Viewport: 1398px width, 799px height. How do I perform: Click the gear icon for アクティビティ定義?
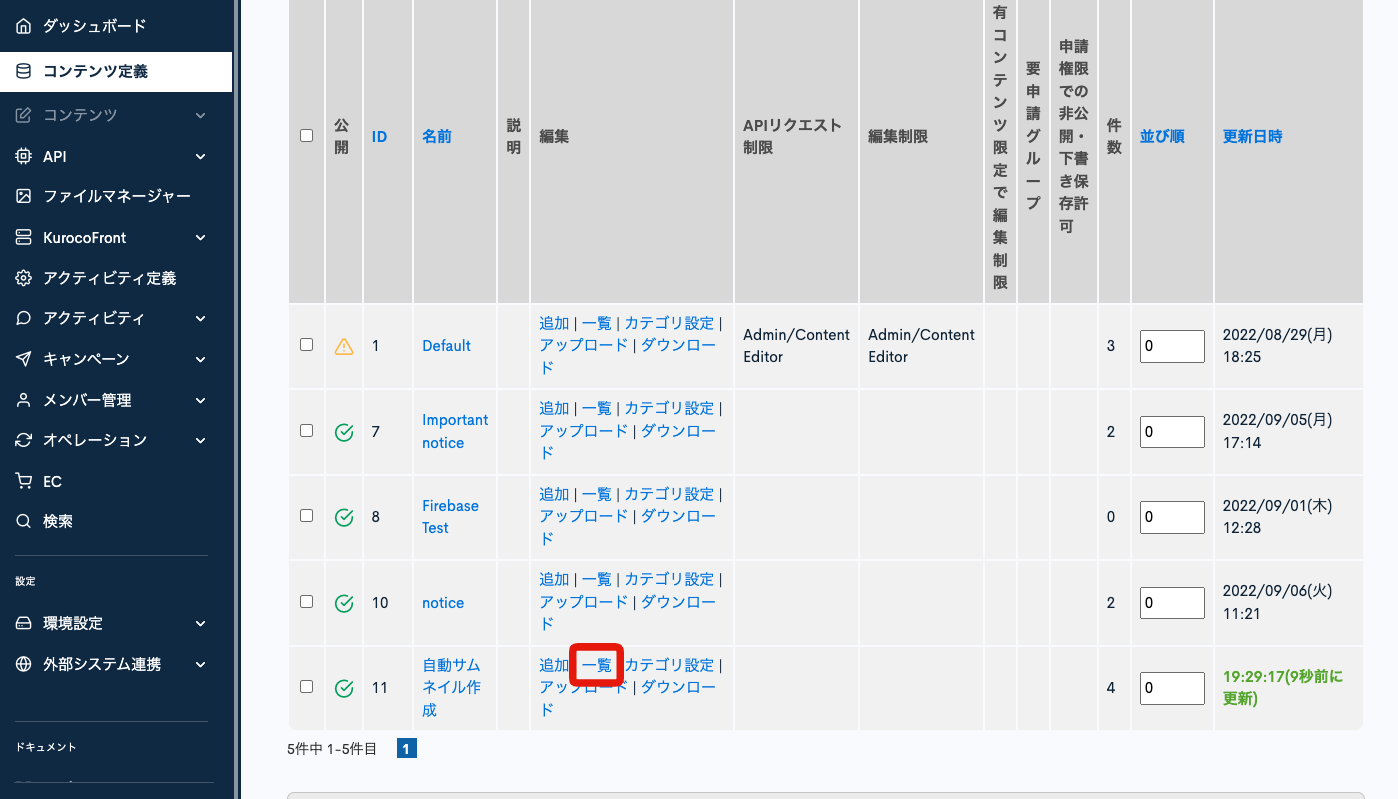point(24,278)
